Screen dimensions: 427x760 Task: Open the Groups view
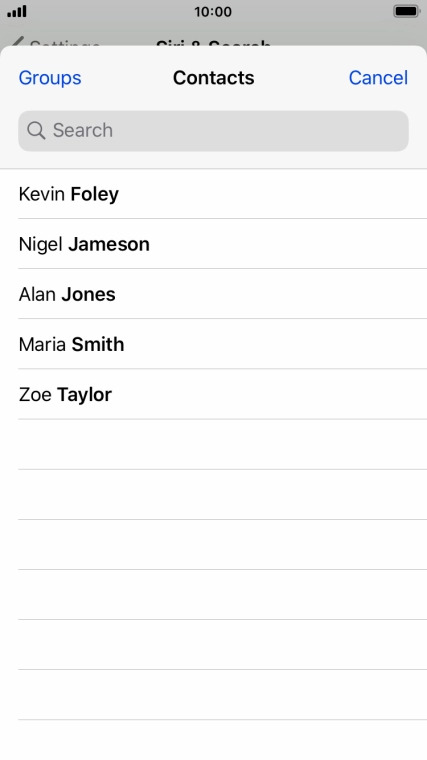click(x=50, y=78)
